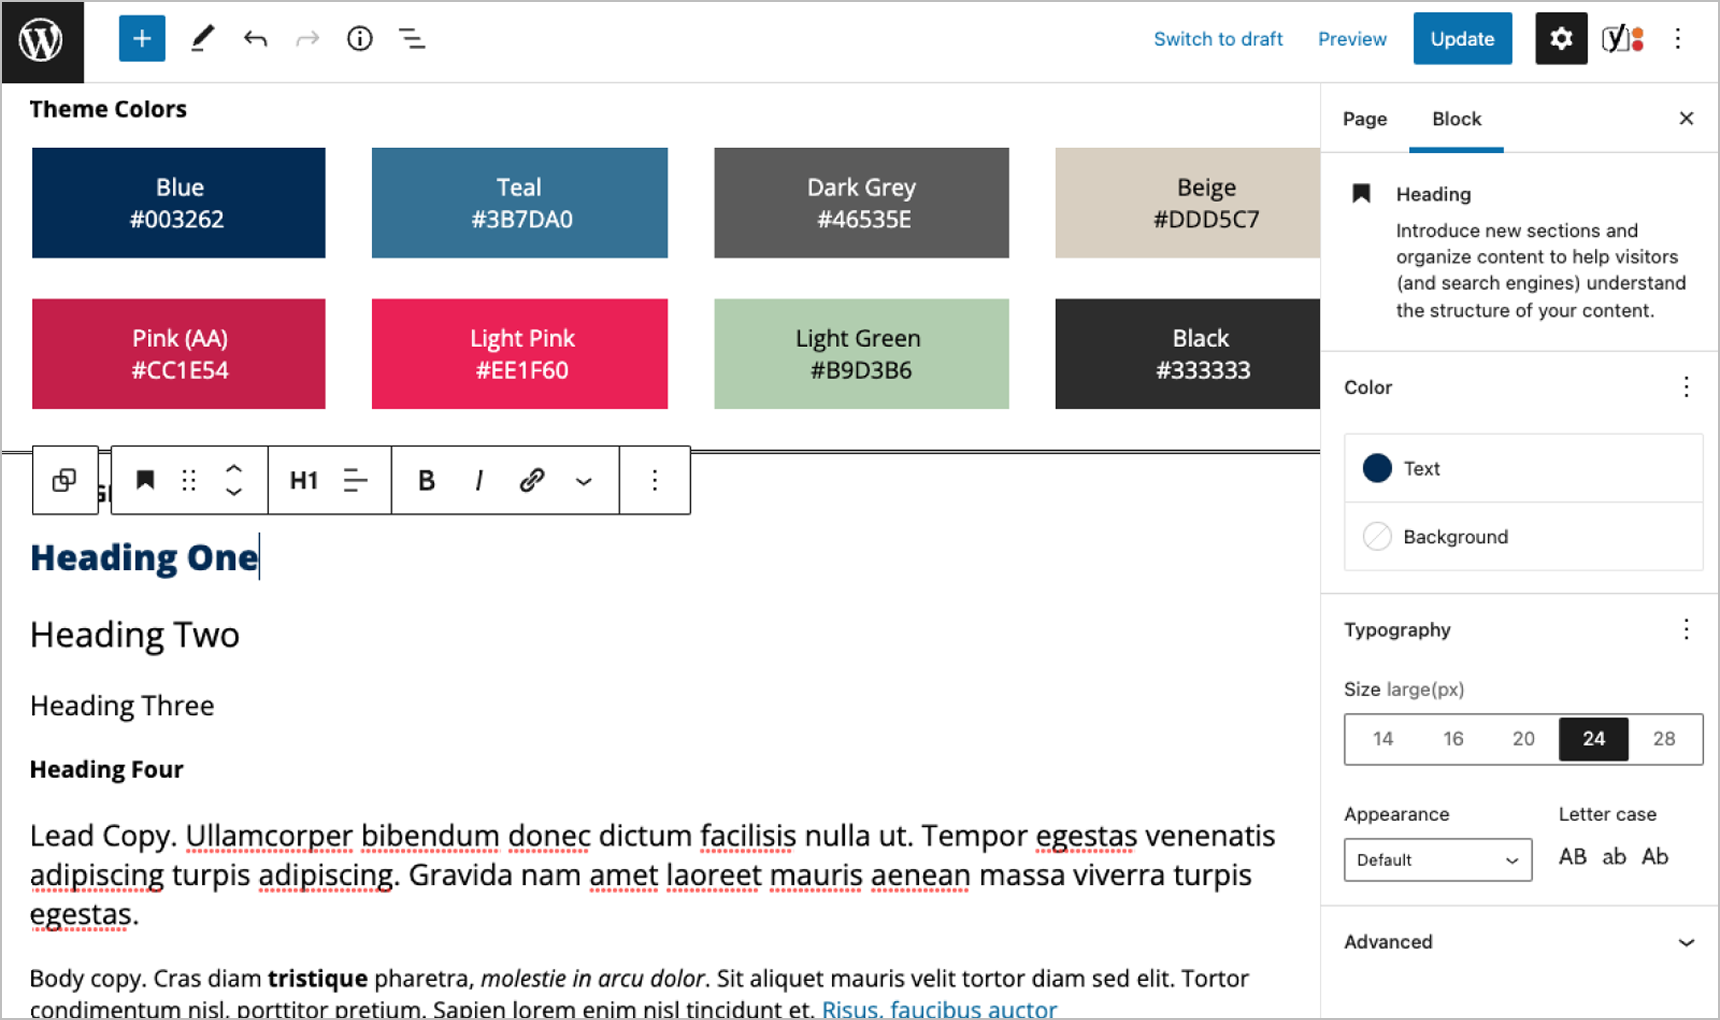Click Switch to draft

[1218, 39]
